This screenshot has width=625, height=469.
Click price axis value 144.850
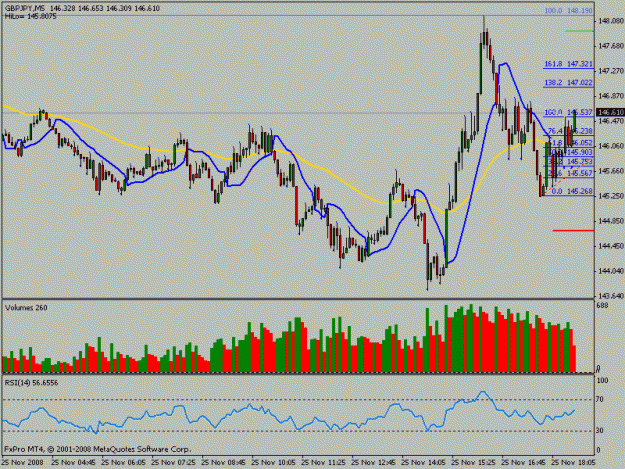611,221
